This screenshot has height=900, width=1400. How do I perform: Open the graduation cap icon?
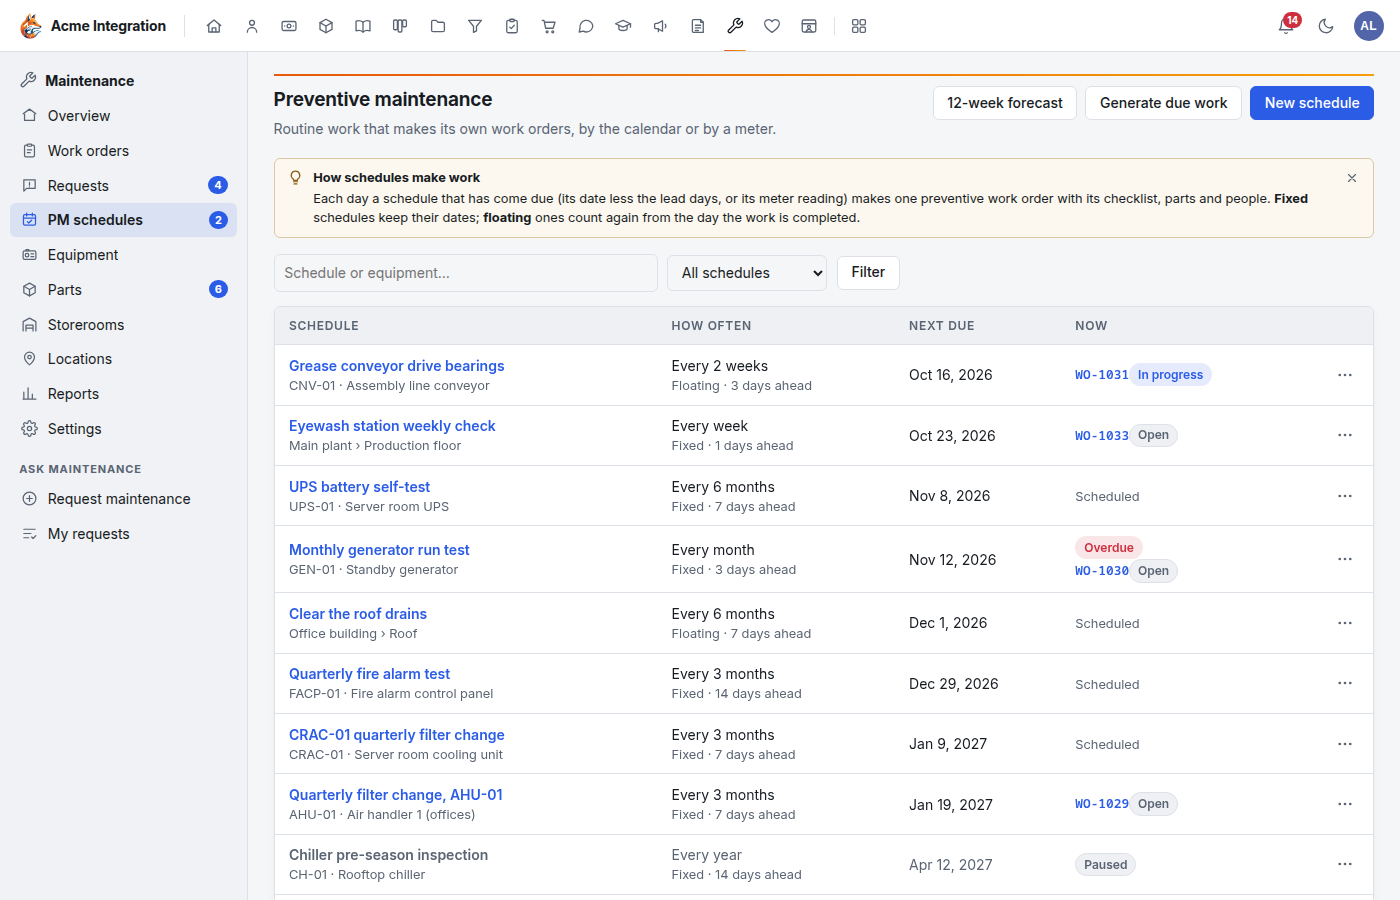623,26
